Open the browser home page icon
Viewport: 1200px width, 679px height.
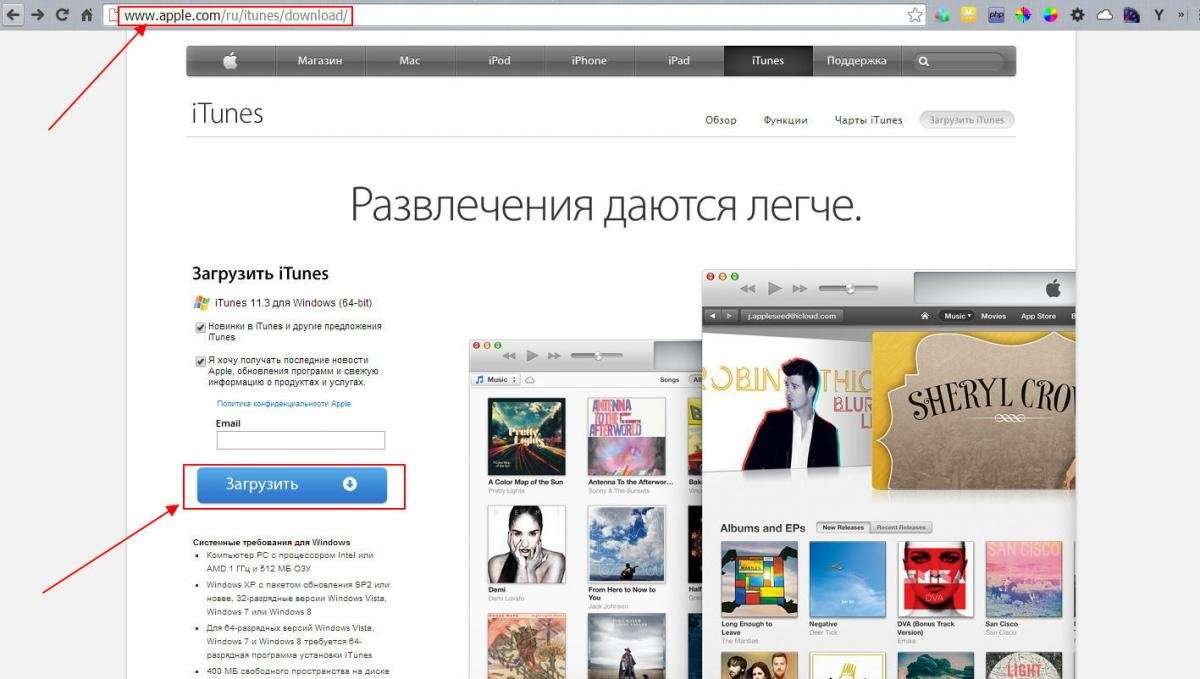click(x=87, y=15)
